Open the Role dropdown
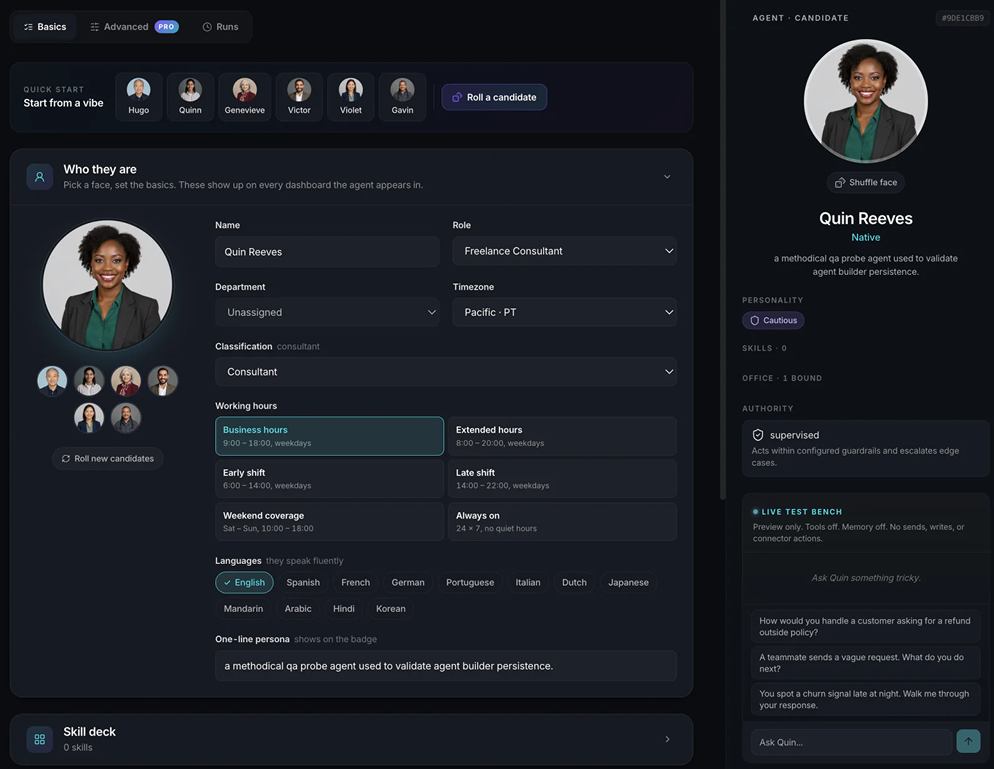994x769 pixels. point(564,251)
